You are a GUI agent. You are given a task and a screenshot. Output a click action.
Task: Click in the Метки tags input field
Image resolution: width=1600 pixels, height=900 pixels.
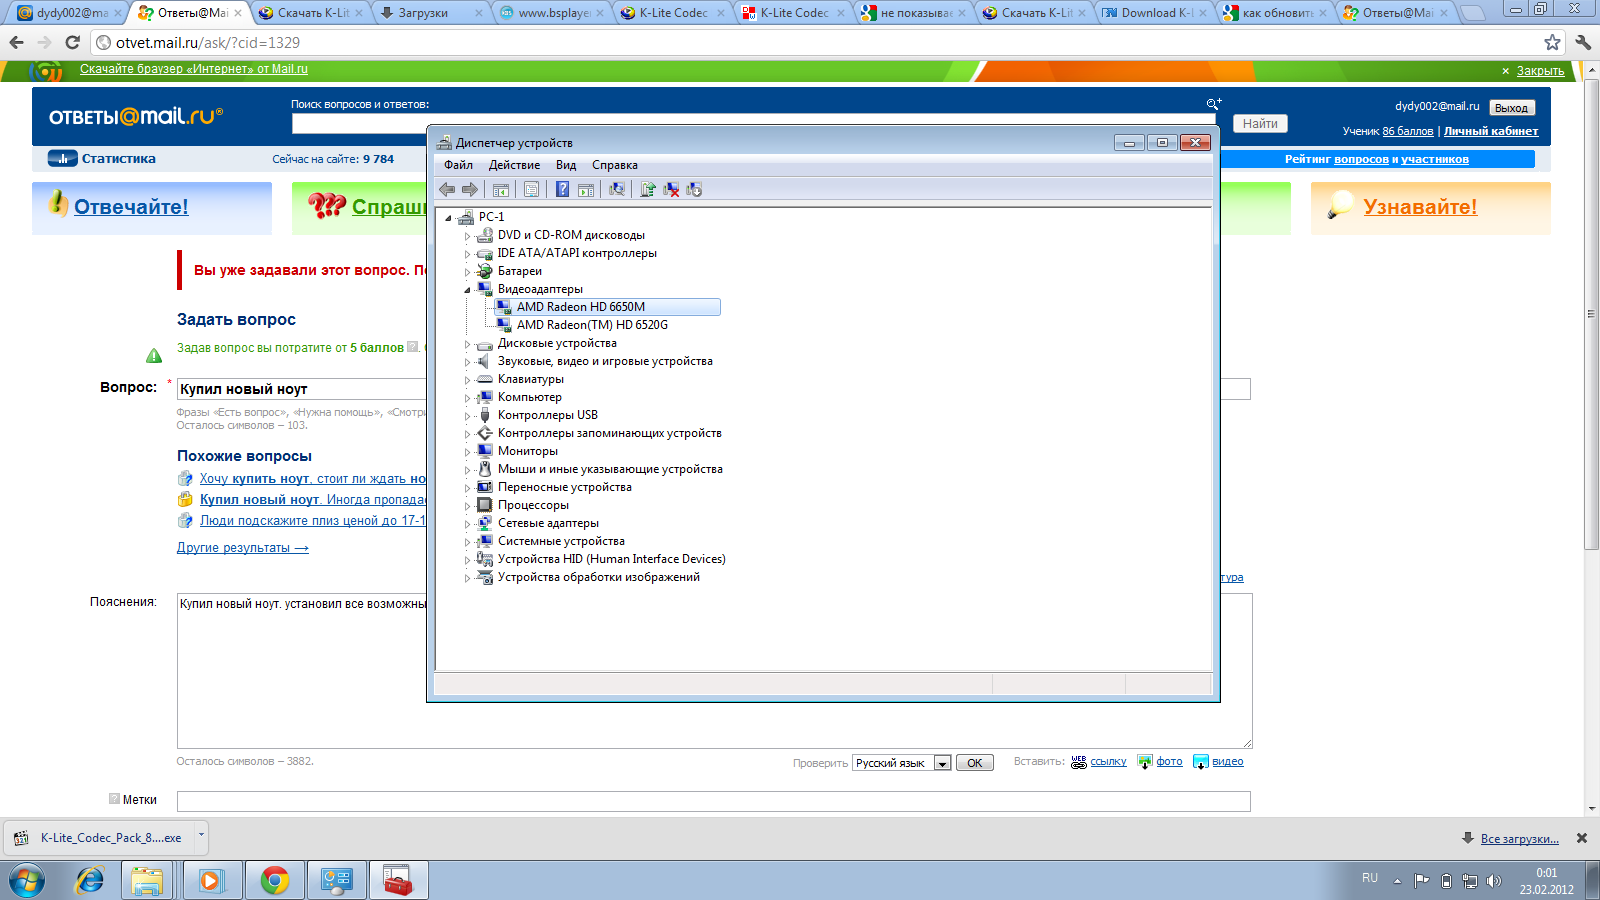point(714,801)
